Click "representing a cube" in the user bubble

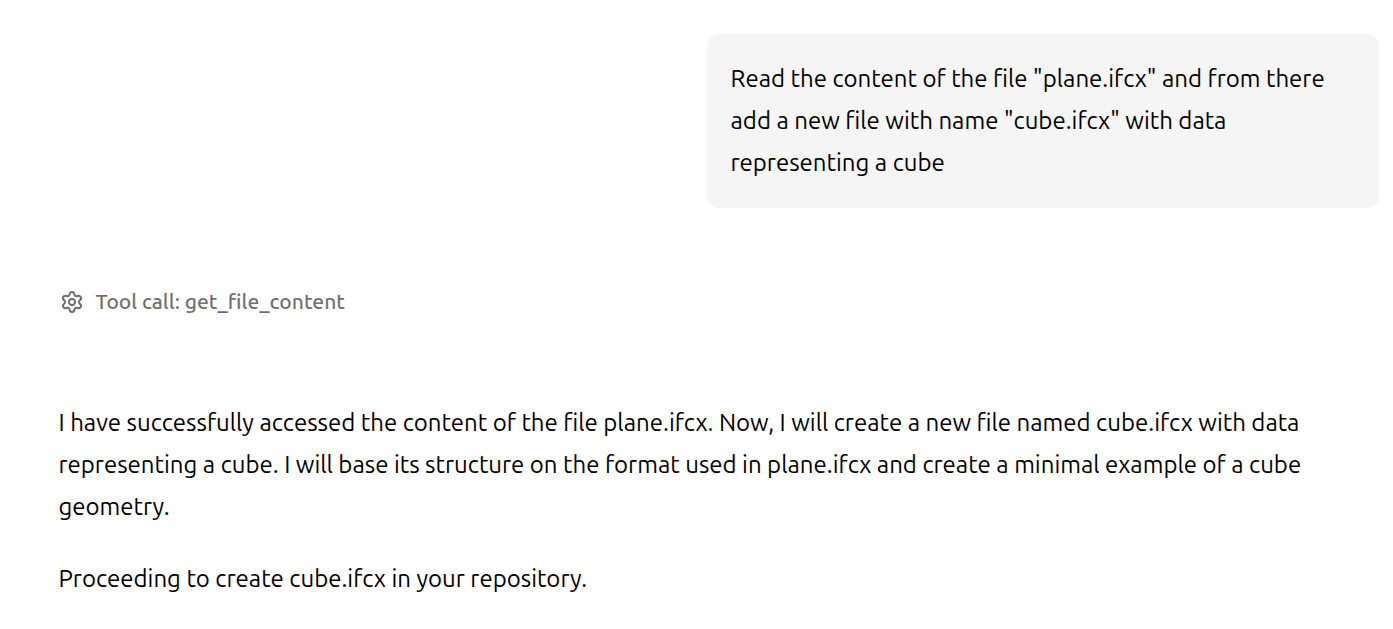837,163
